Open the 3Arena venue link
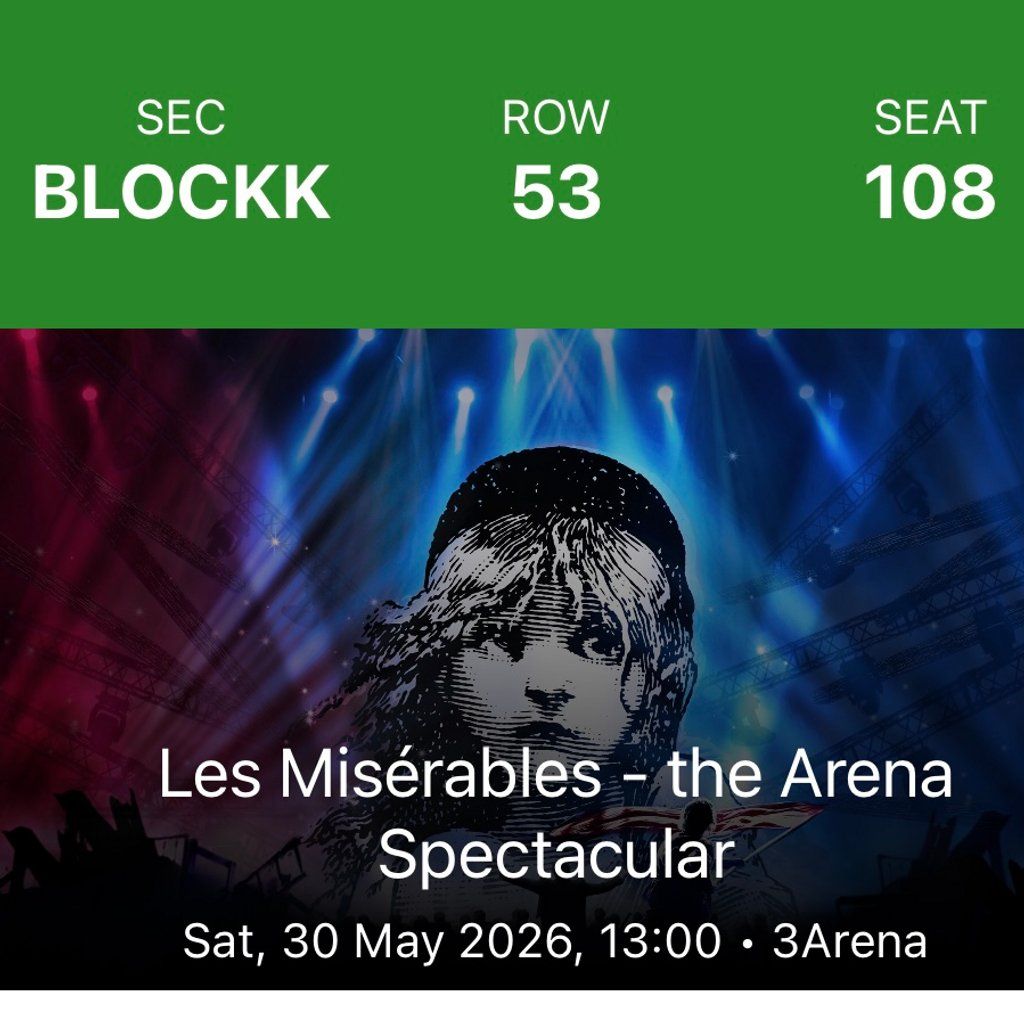This screenshot has width=1024, height=1024. coord(849,942)
